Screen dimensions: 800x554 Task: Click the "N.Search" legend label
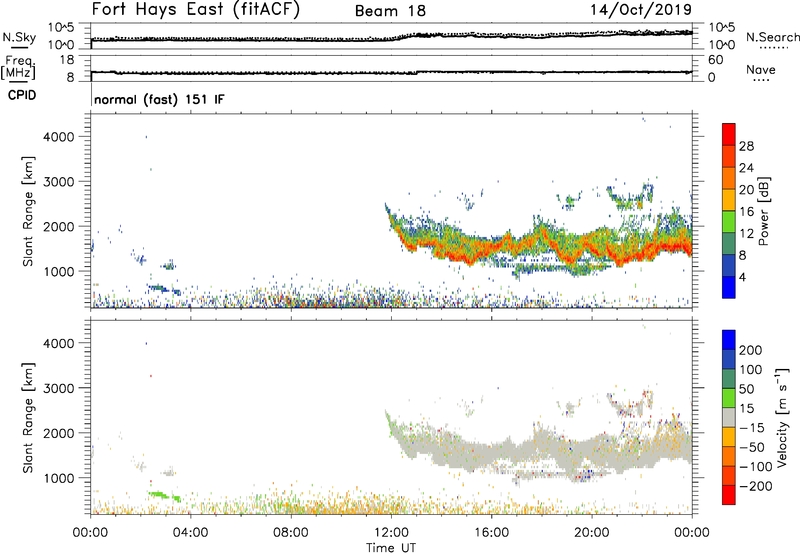click(x=773, y=37)
